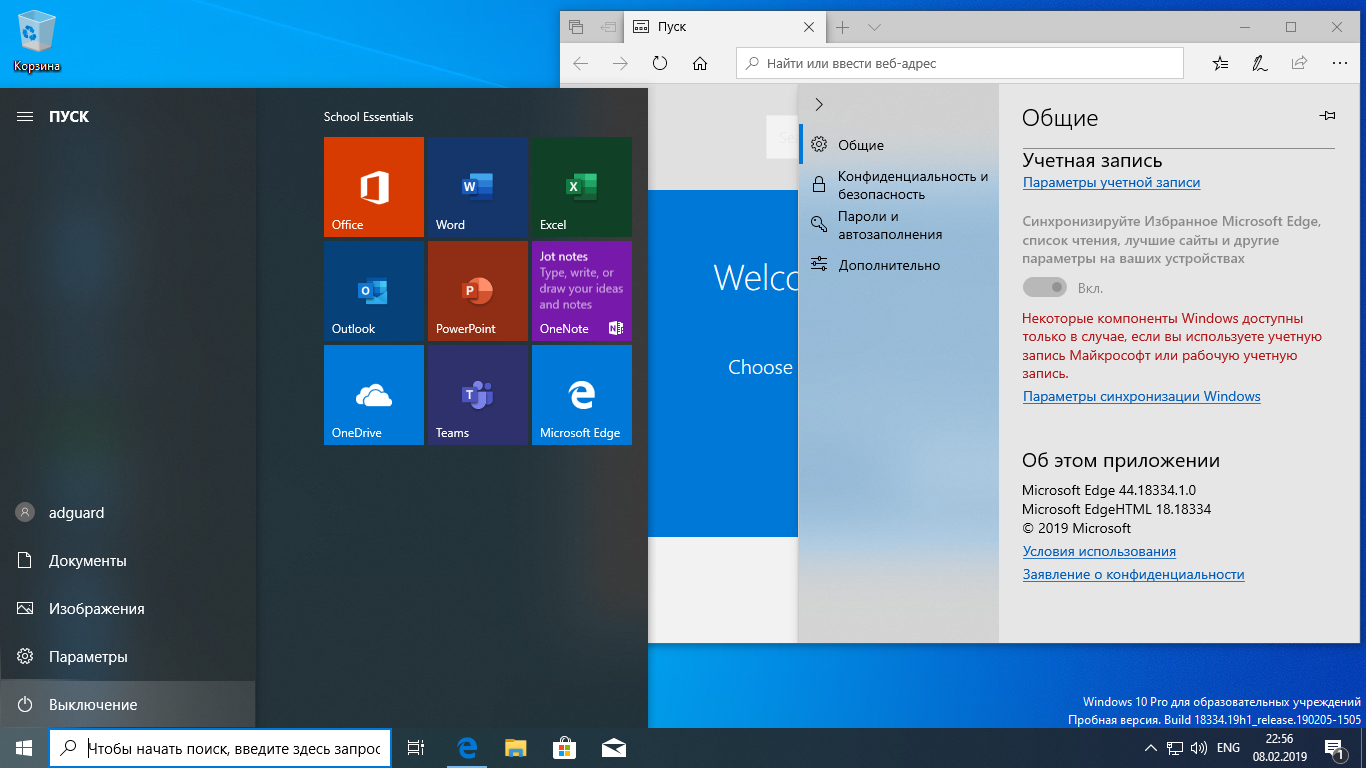
Task: Click the School Essentials group heading
Action: tap(368, 117)
